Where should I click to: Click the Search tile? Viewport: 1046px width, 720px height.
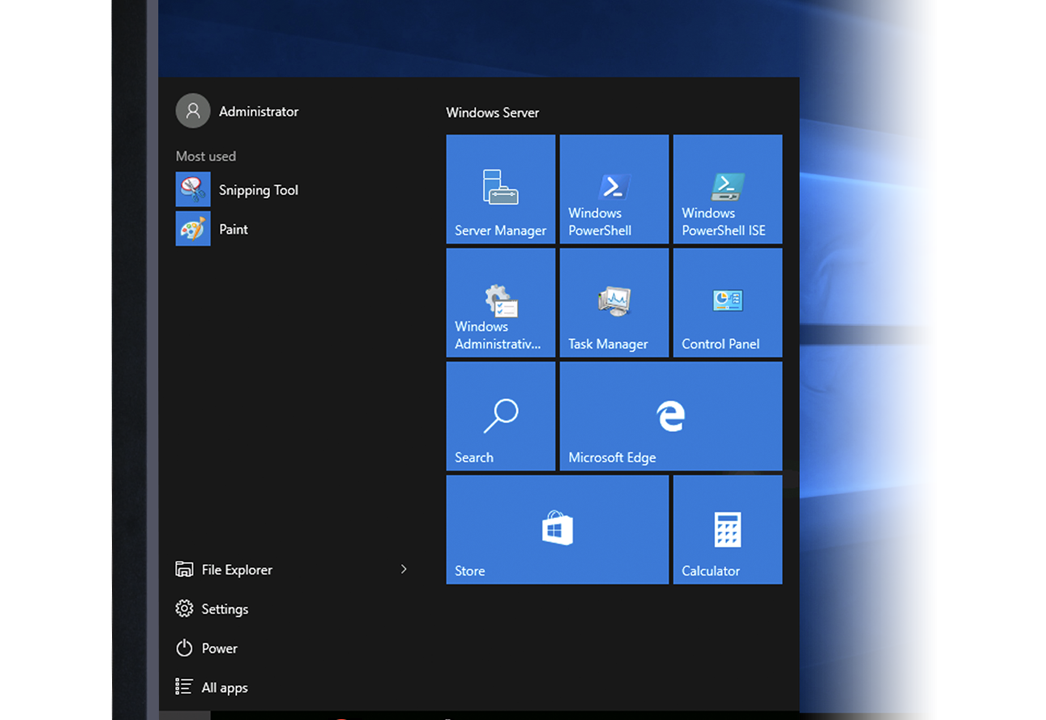click(x=500, y=416)
